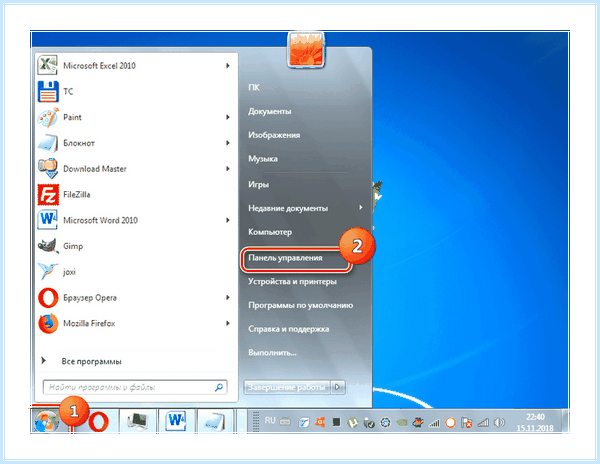Open the Action Center flag icon
The image size is (600, 464).
pos(466,423)
